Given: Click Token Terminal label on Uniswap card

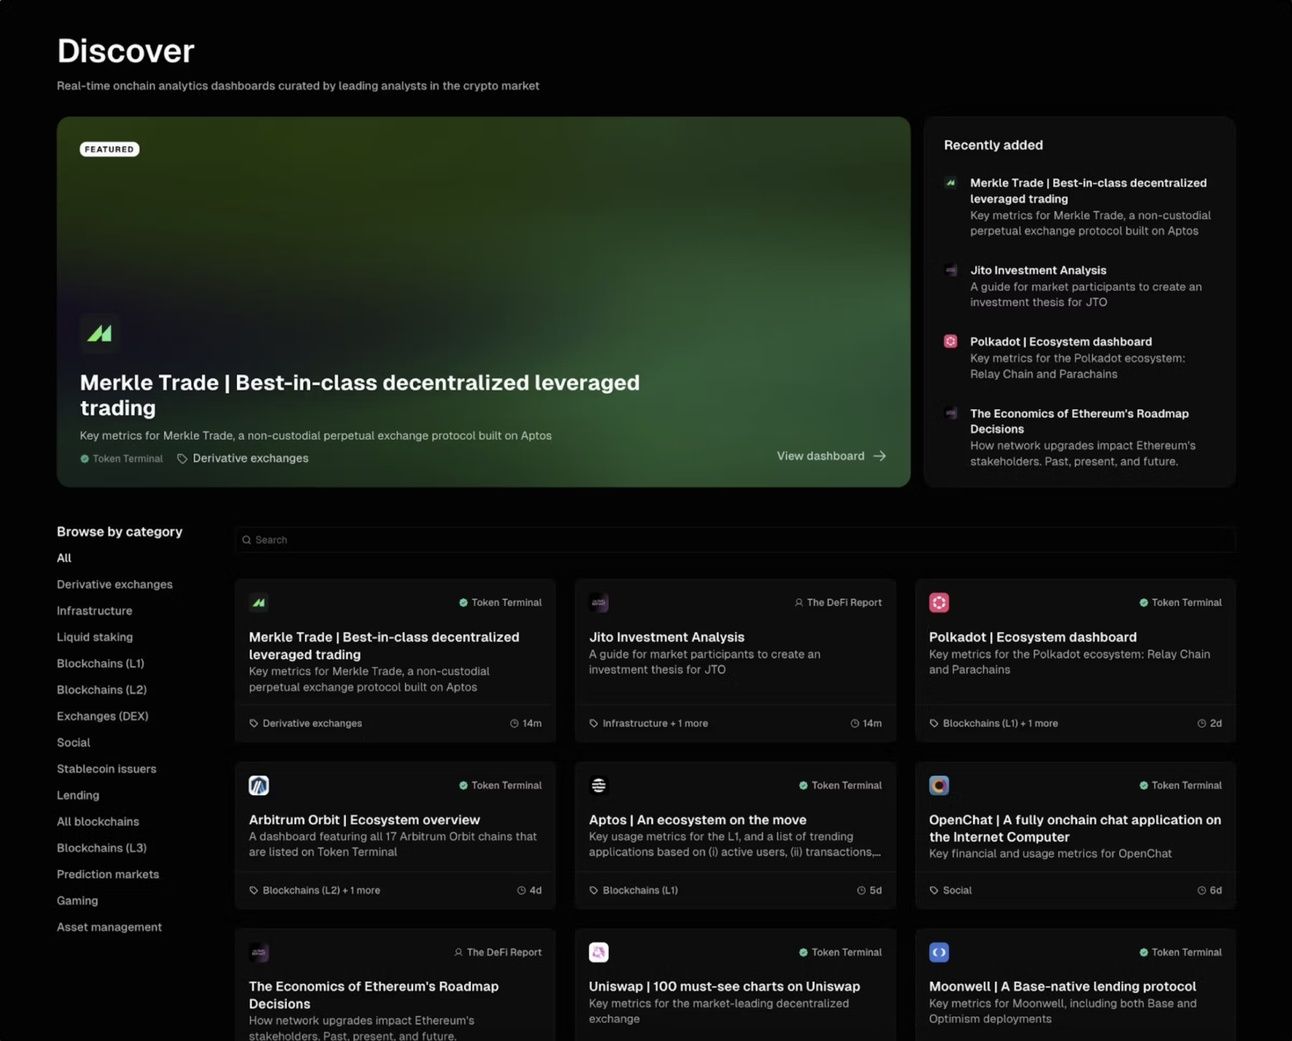Looking at the screenshot, I should click(x=841, y=953).
